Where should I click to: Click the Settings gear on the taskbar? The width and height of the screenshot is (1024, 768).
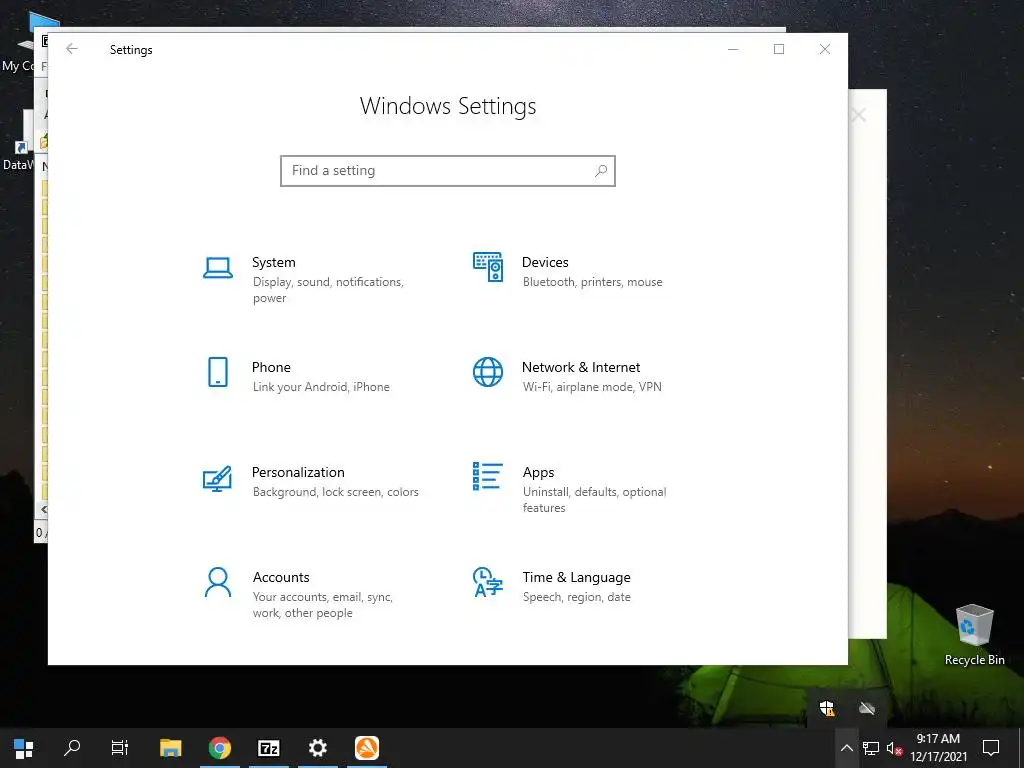tap(317, 748)
